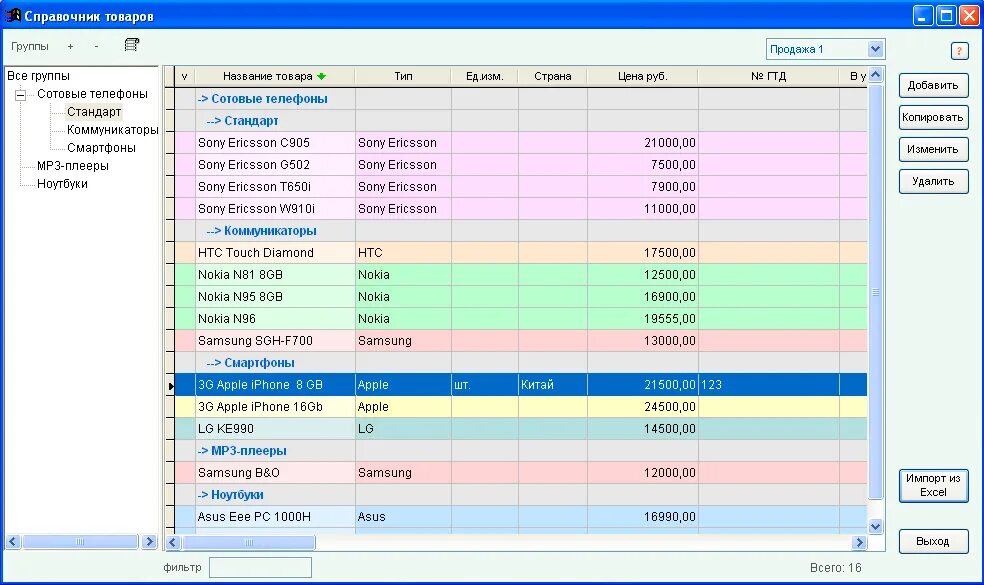Click the v column header

click(x=184, y=77)
